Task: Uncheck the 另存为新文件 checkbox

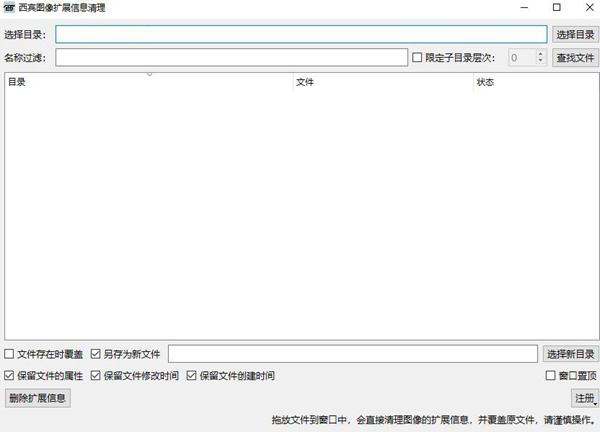Action: tap(95, 354)
